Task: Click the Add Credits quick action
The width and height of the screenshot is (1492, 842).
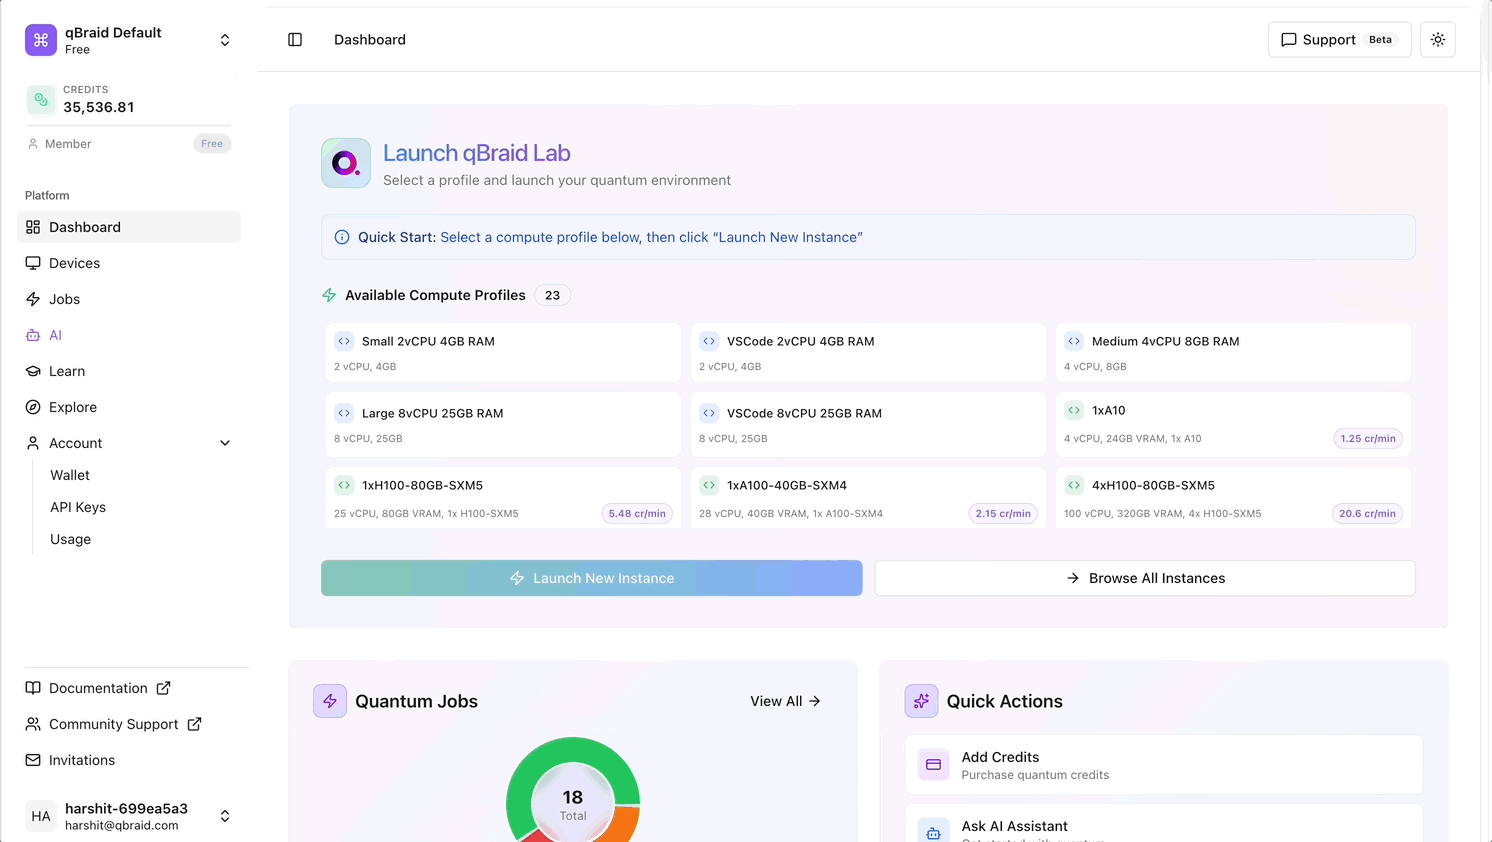Action: [x=1164, y=765]
